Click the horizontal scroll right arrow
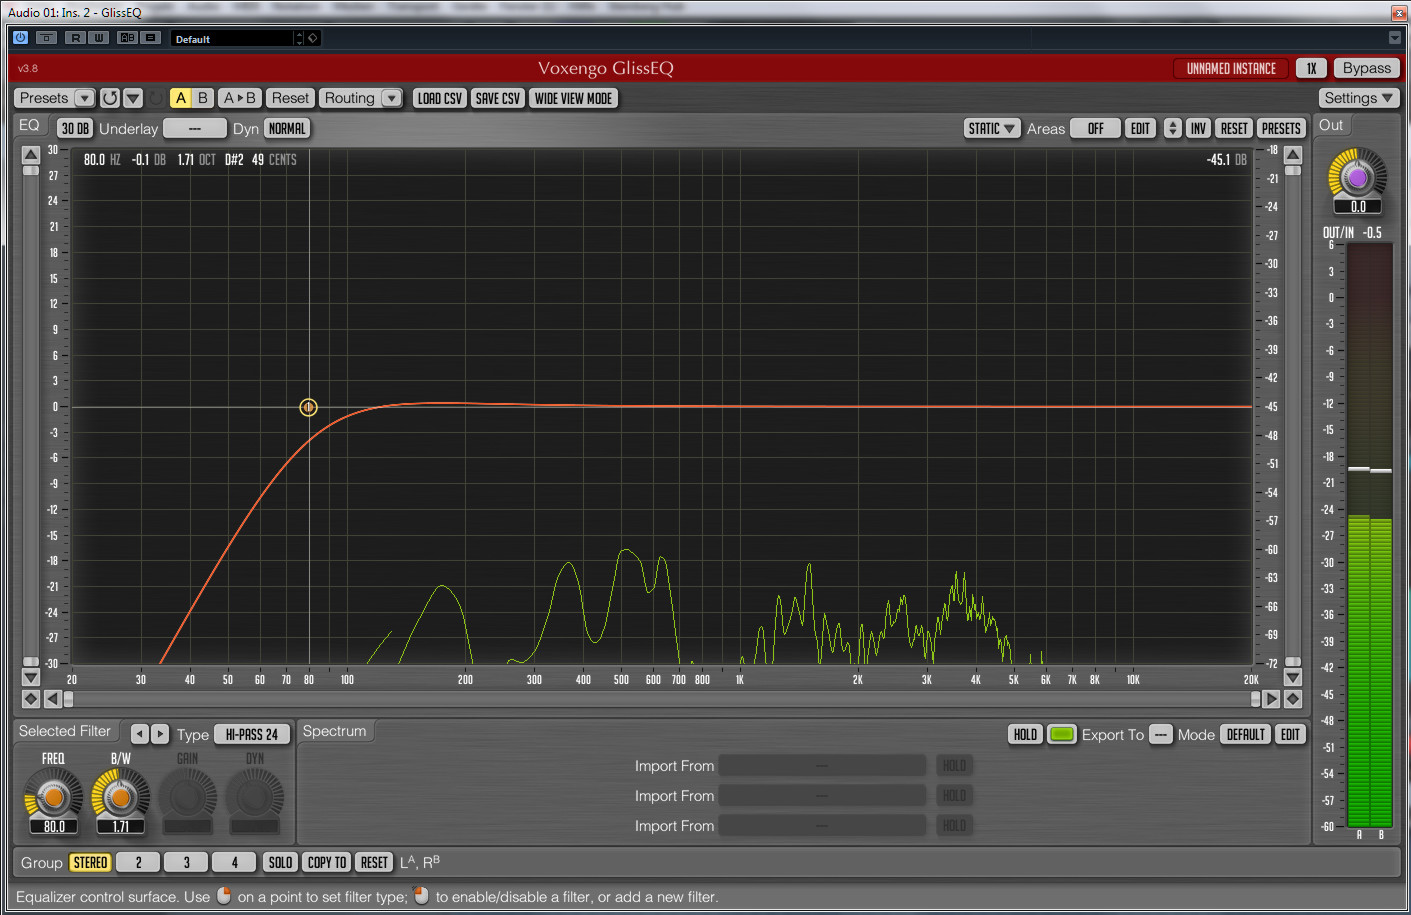Screen dimensions: 1411x915 click(x=1271, y=699)
